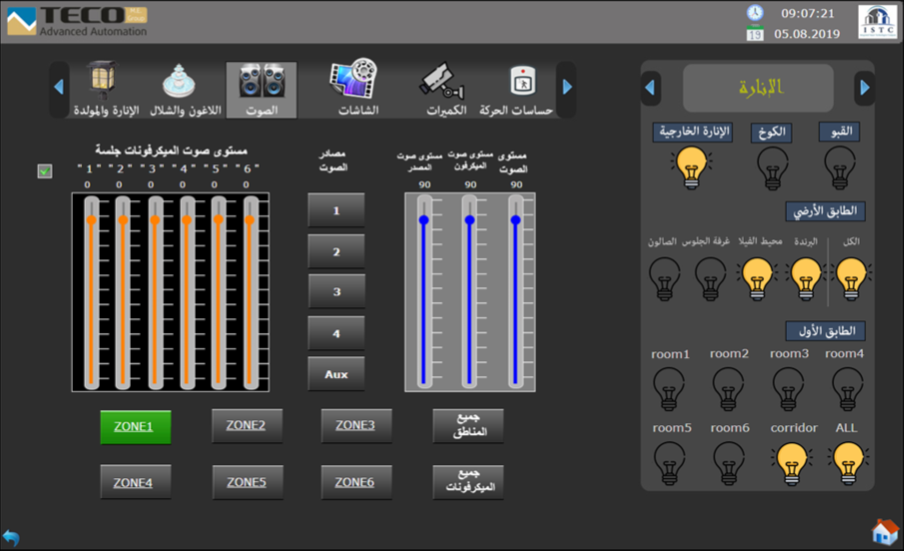Select audio source Aux button

pos(336,373)
